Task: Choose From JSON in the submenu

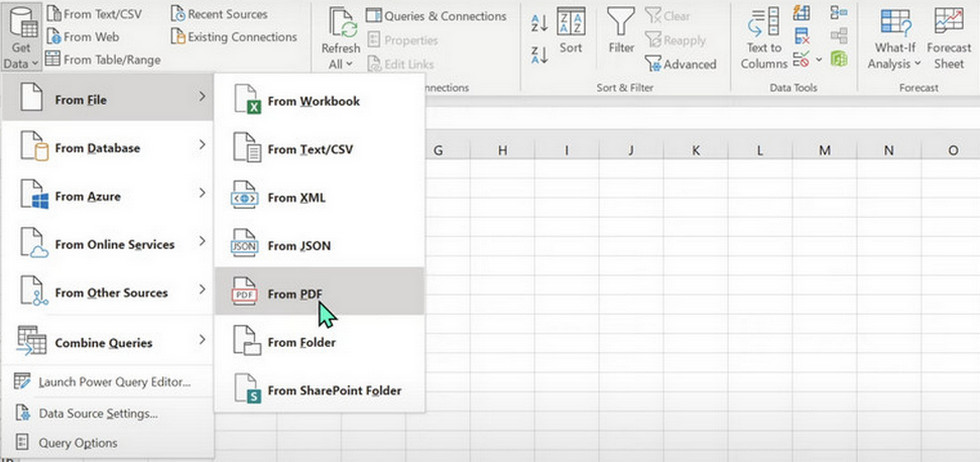Action: pyautogui.click(x=319, y=245)
